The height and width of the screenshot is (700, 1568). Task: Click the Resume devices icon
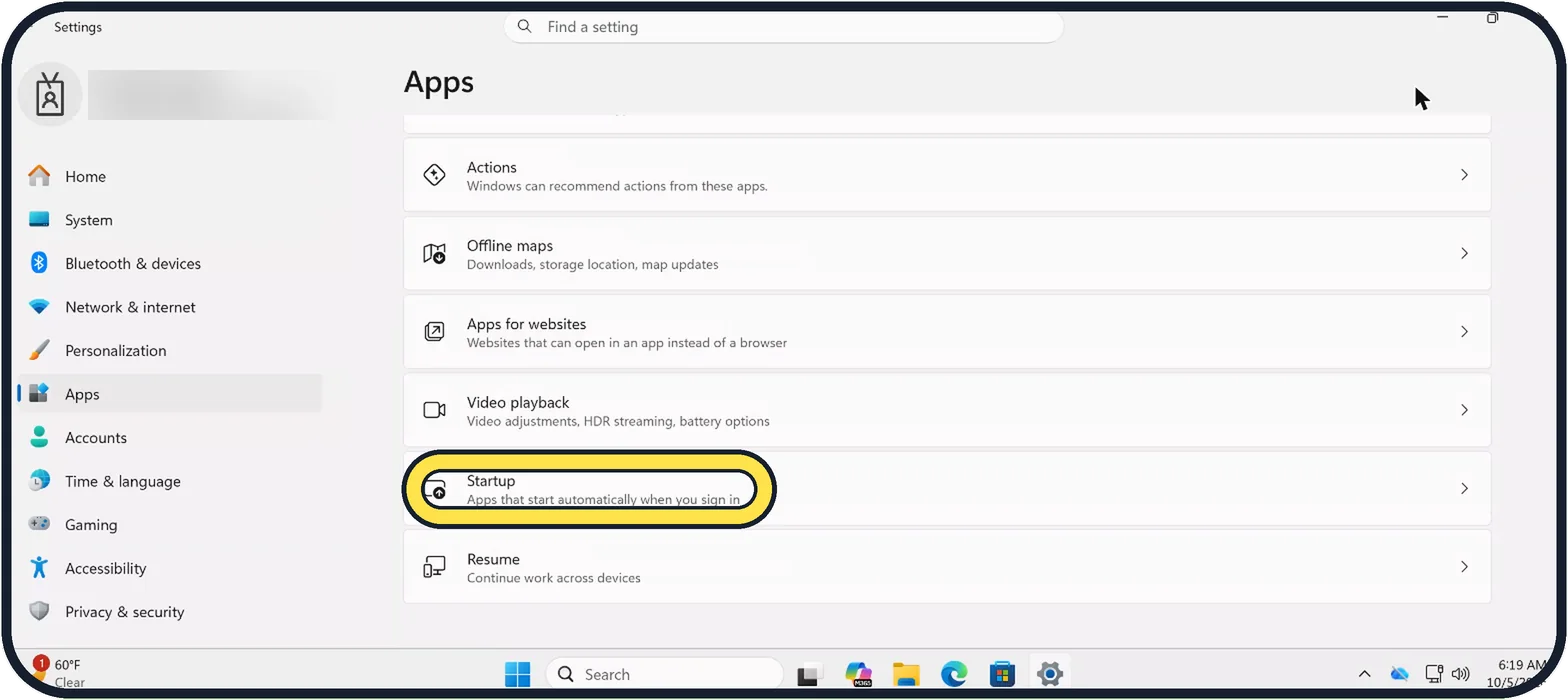click(434, 567)
